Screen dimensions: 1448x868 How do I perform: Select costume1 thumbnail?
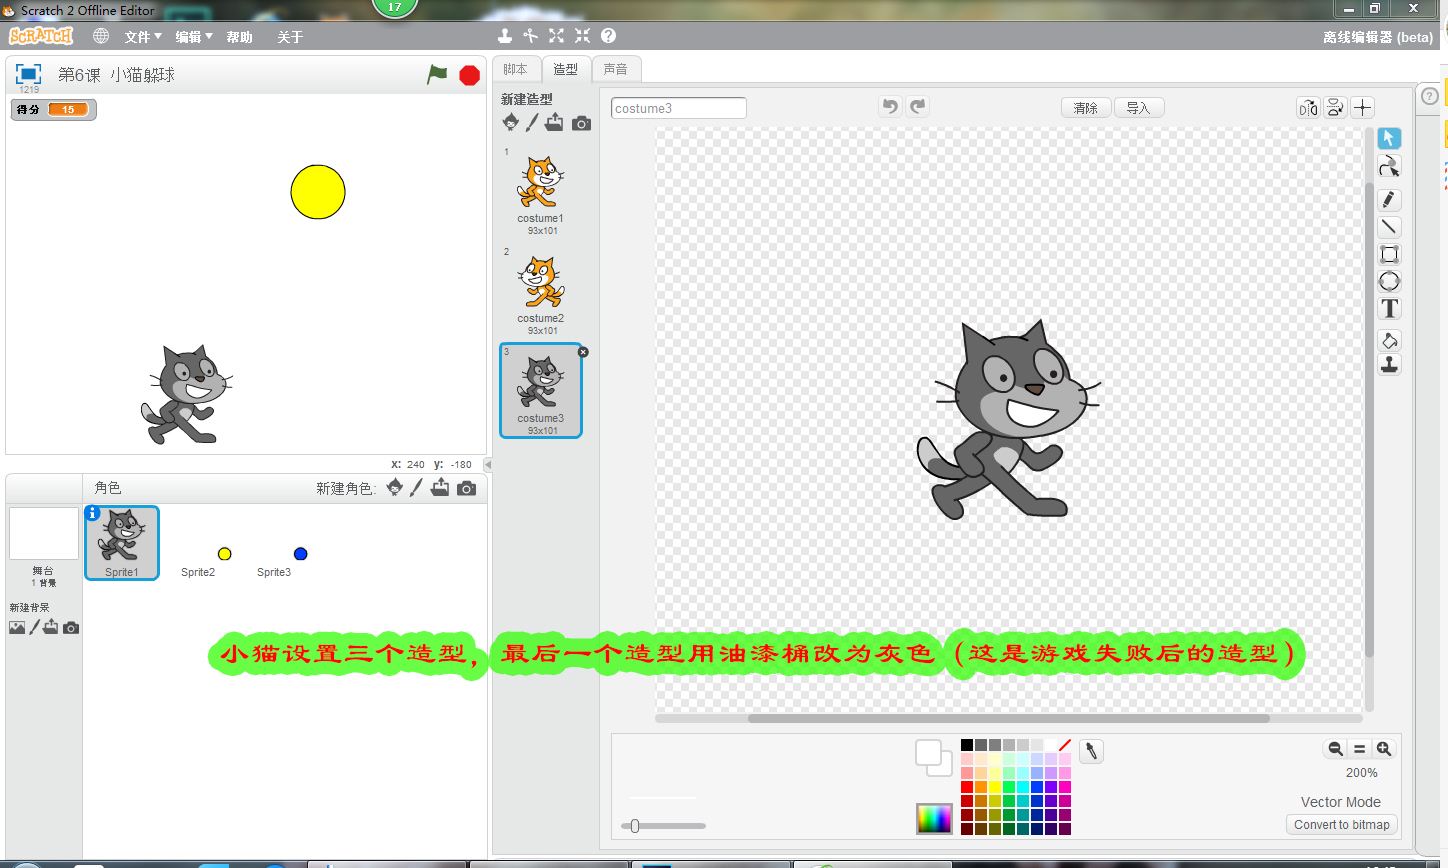pyautogui.click(x=541, y=191)
